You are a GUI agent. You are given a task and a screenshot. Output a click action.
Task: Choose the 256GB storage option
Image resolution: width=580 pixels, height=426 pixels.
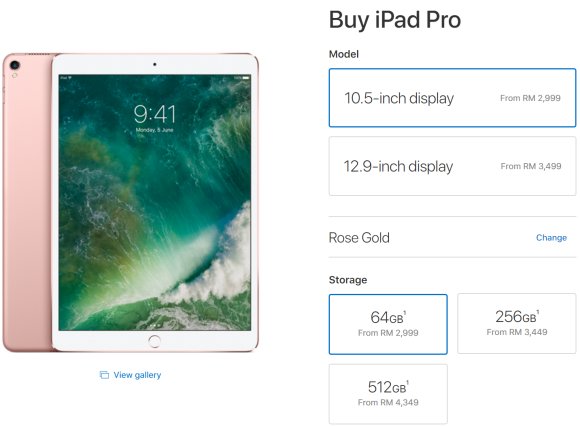click(x=517, y=324)
